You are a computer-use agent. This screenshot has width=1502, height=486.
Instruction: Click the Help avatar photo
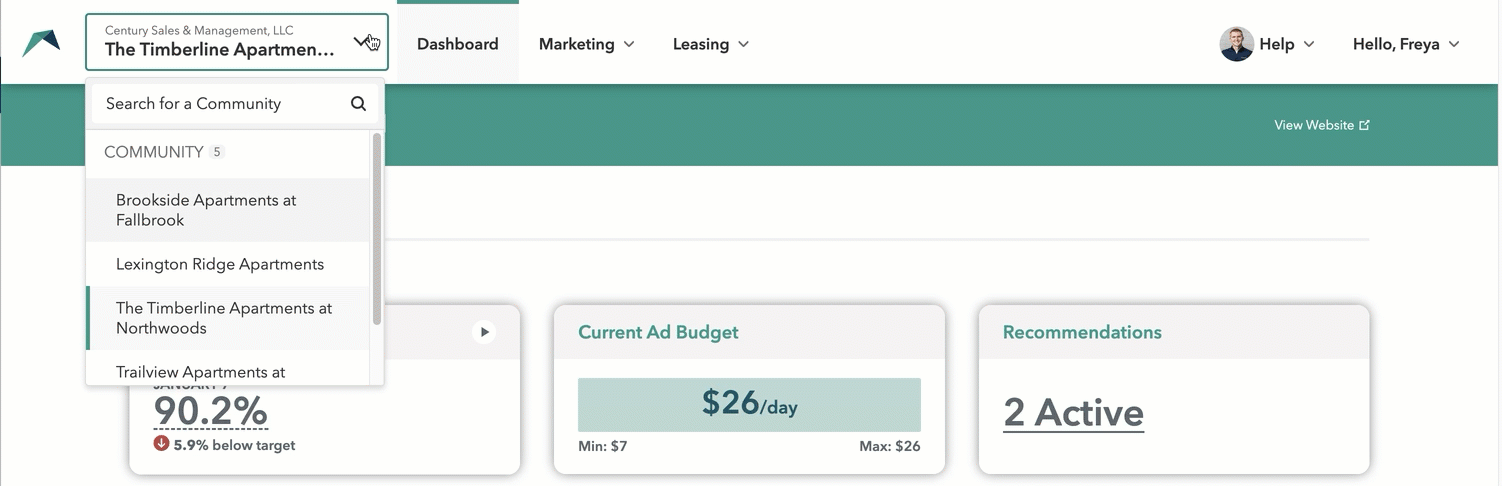(x=1236, y=44)
